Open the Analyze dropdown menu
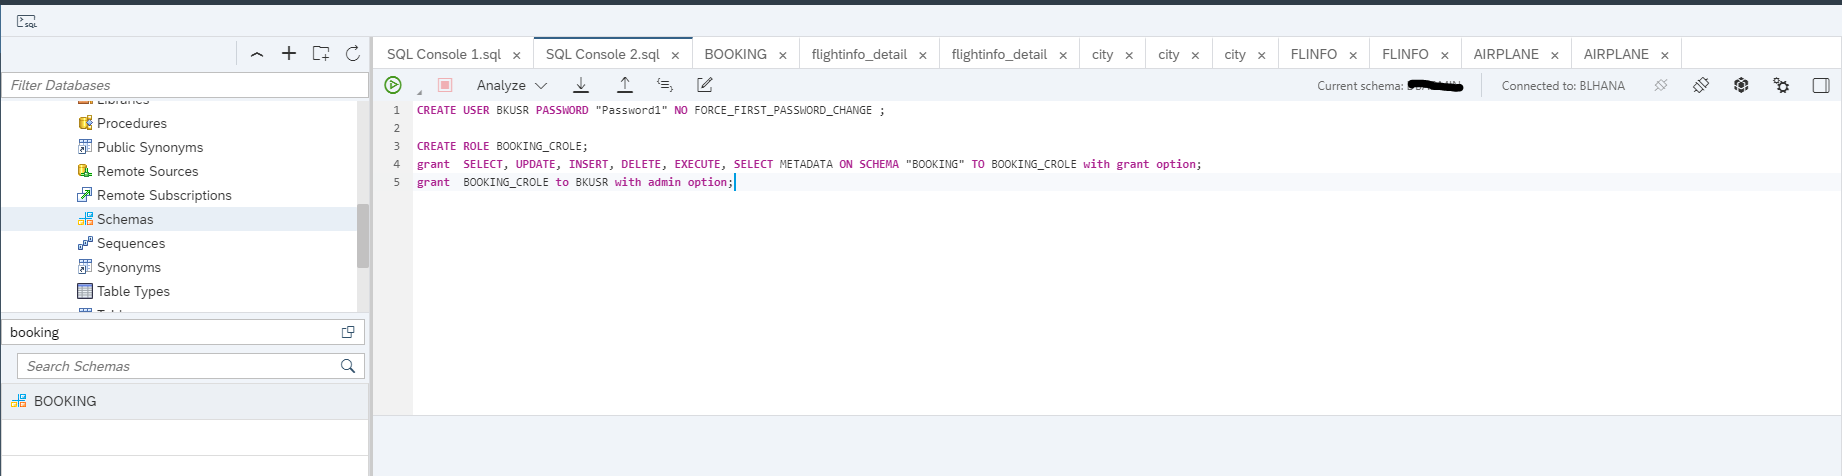 click(512, 86)
